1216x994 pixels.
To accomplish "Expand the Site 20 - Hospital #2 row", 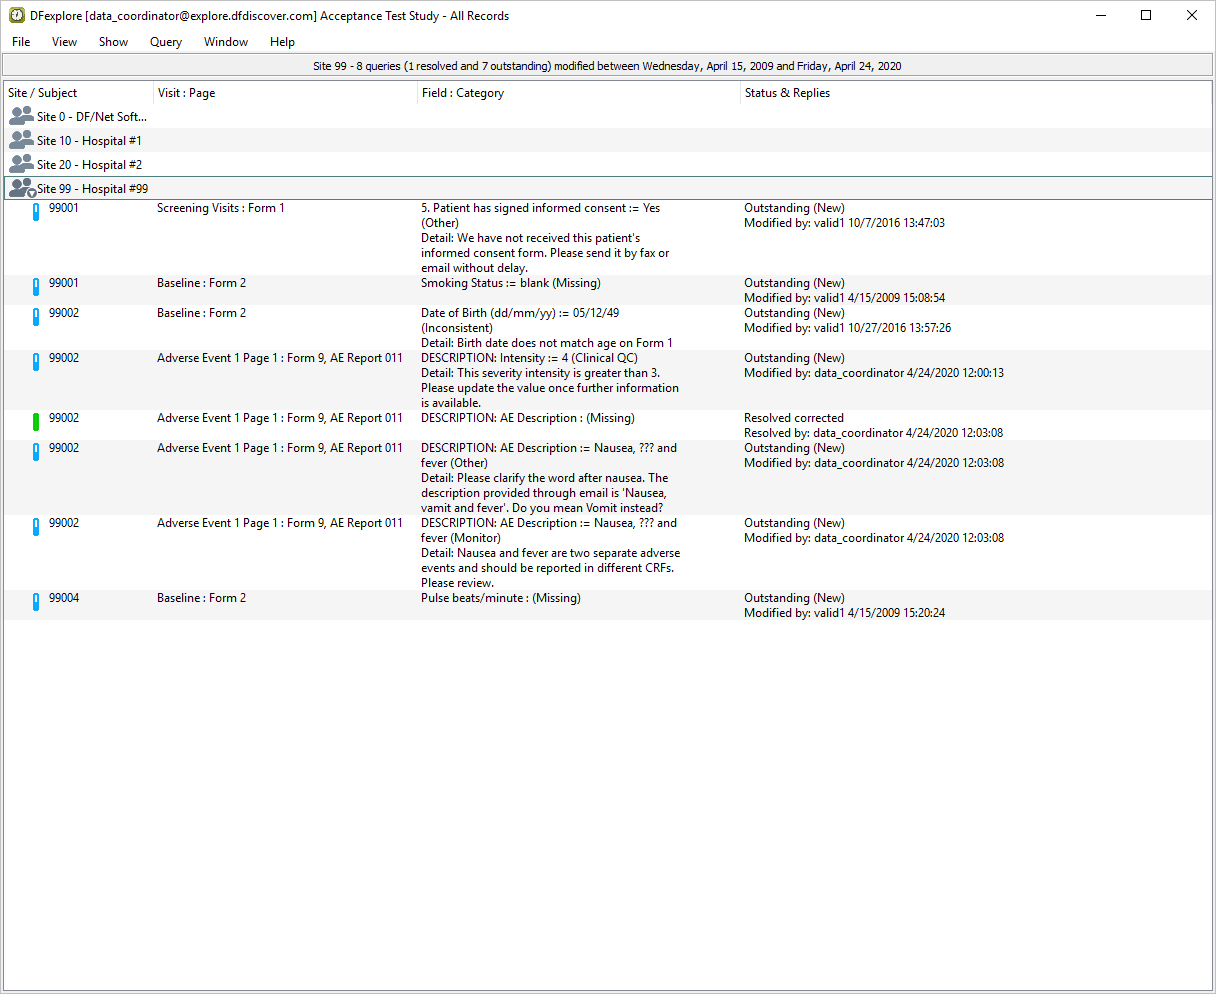I will pyautogui.click(x=89, y=165).
